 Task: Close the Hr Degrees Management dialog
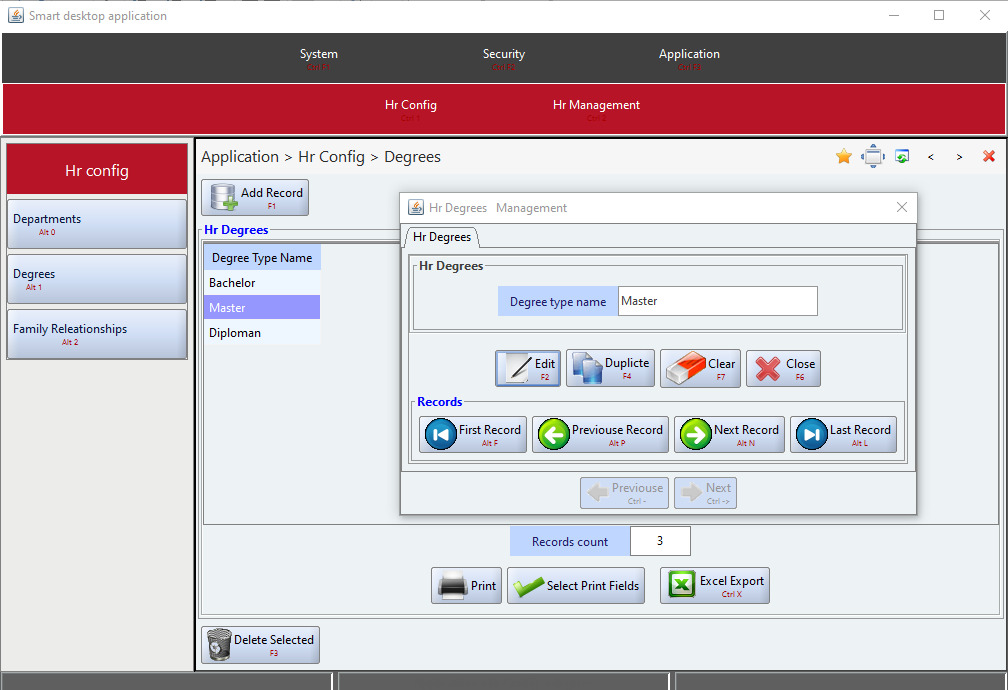pos(902,207)
